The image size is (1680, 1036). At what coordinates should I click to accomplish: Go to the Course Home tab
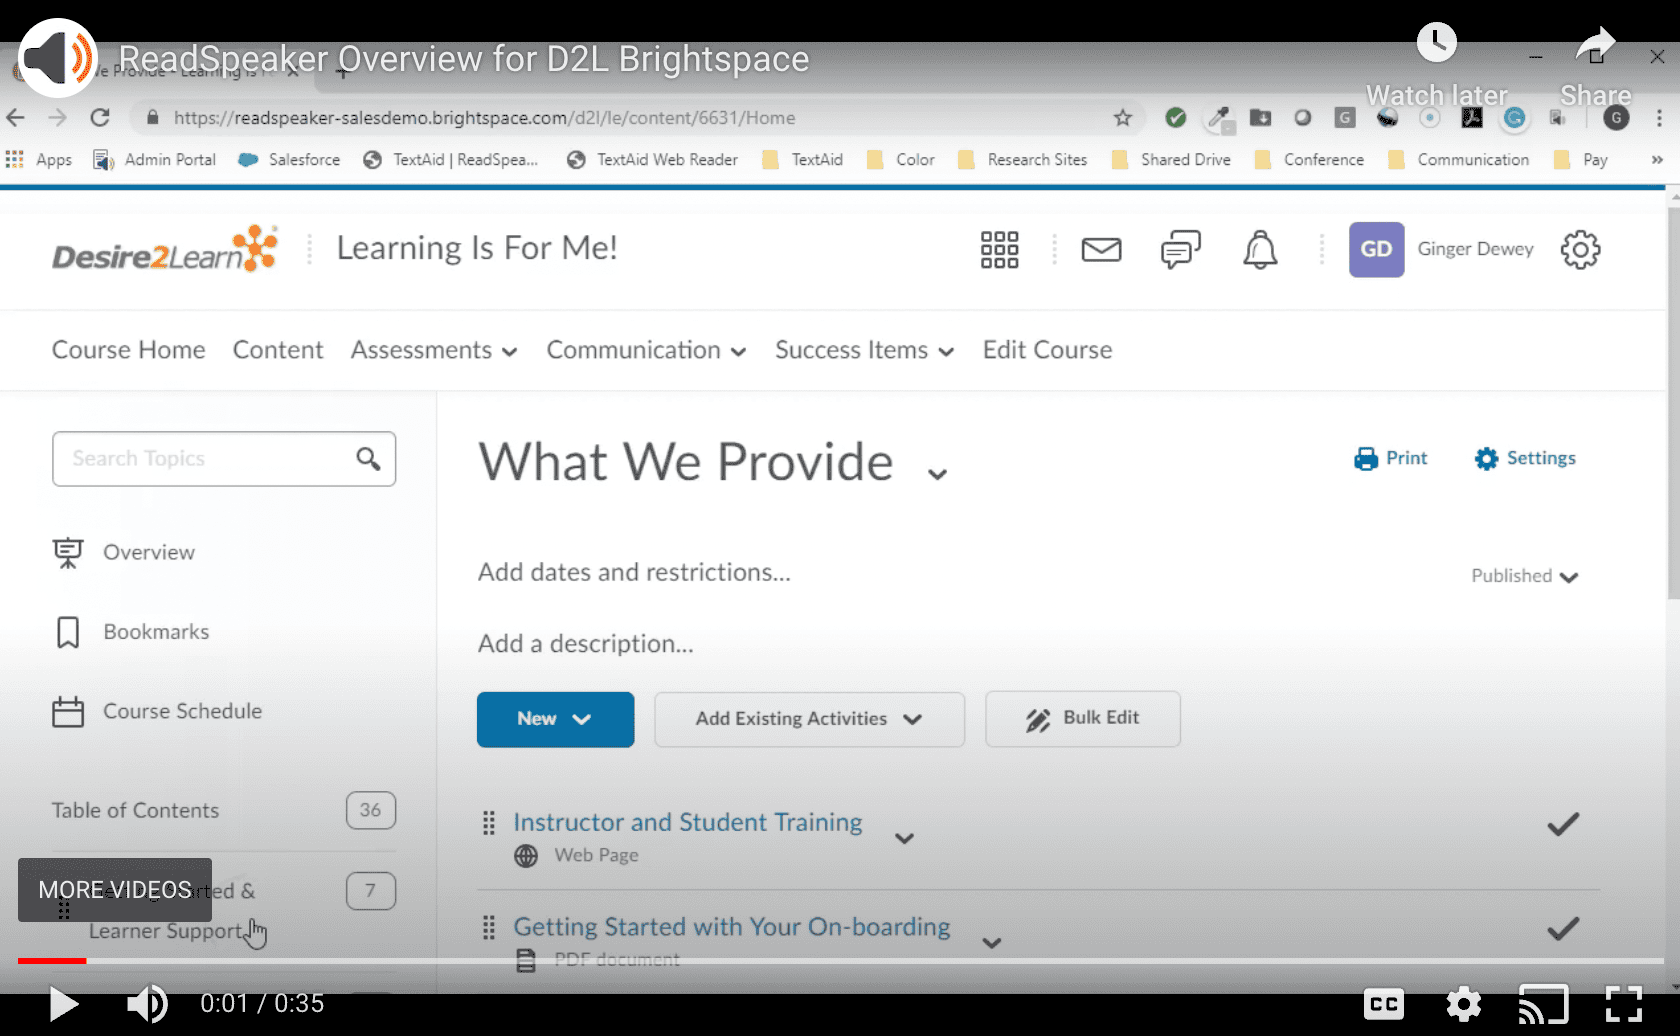(128, 350)
